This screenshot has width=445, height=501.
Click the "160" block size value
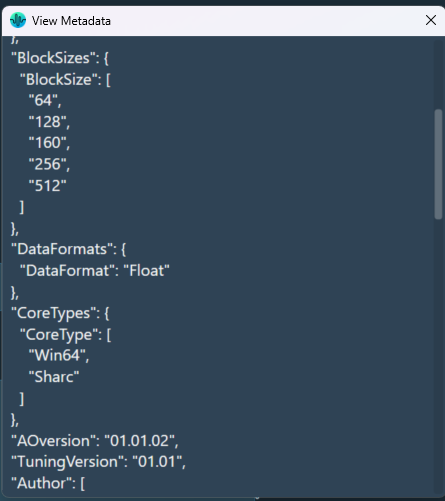(47, 143)
